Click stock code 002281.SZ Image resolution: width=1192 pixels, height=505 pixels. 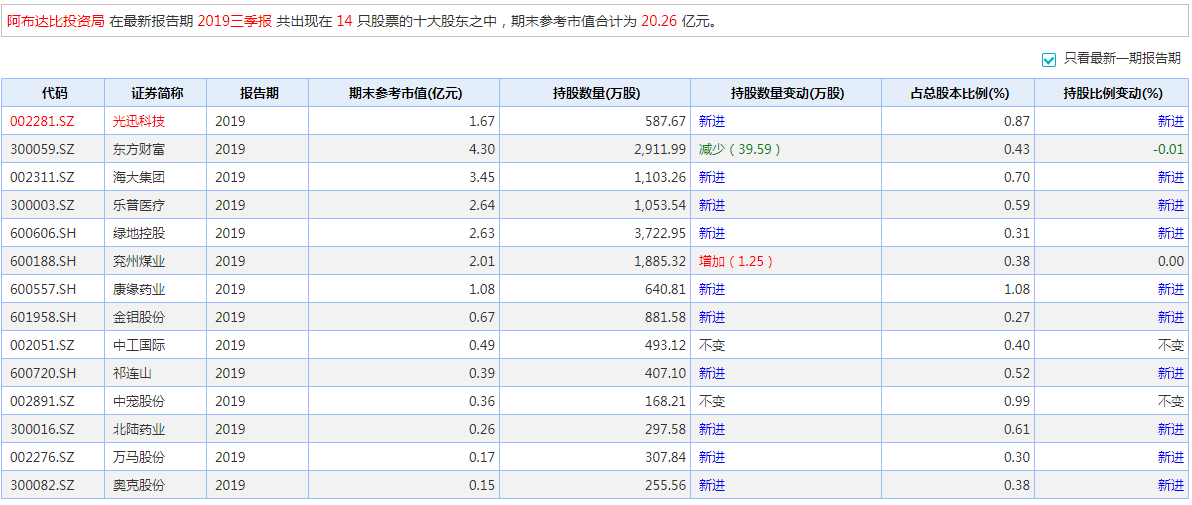coord(42,121)
